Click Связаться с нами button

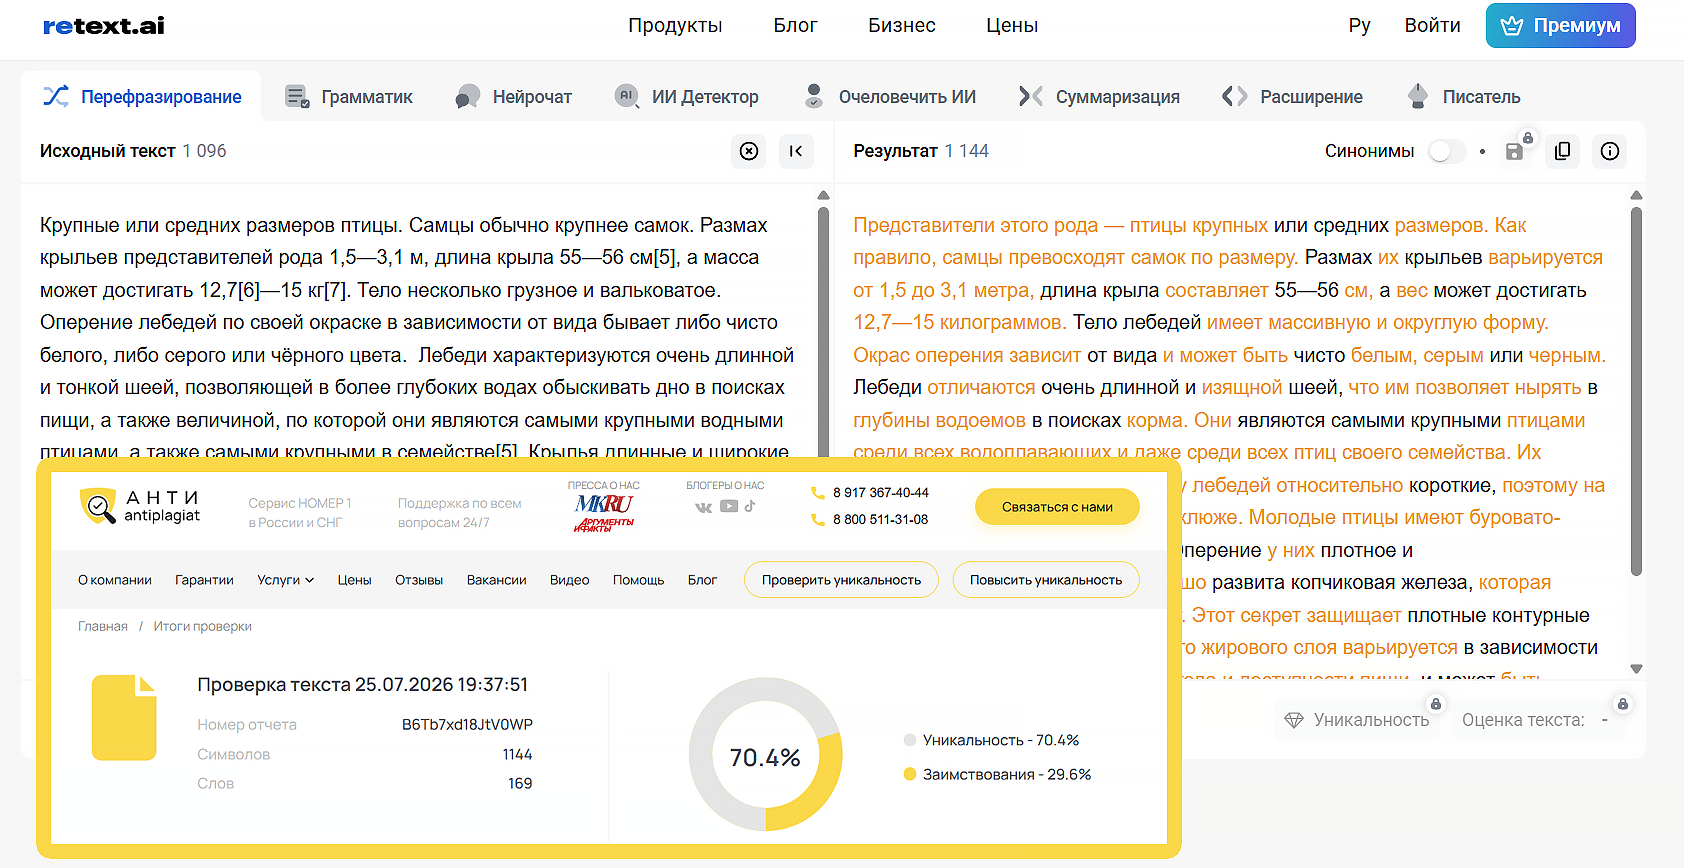tap(1057, 507)
